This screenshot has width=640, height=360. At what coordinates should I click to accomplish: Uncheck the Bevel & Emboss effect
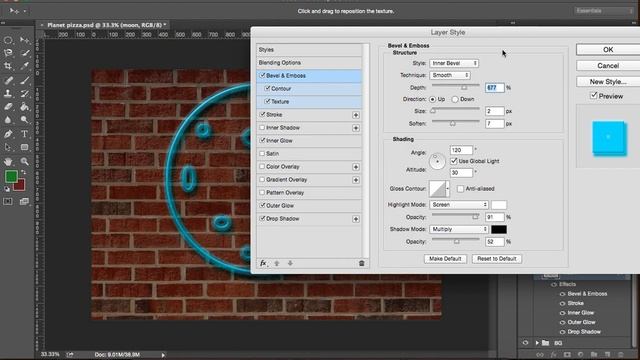point(262,76)
